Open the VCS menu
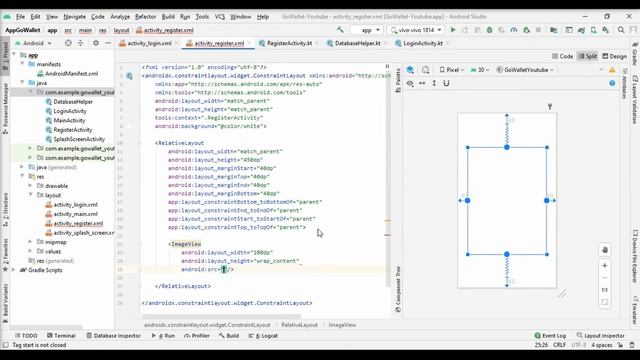This screenshot has width=640, height=360. click(220, 17)
